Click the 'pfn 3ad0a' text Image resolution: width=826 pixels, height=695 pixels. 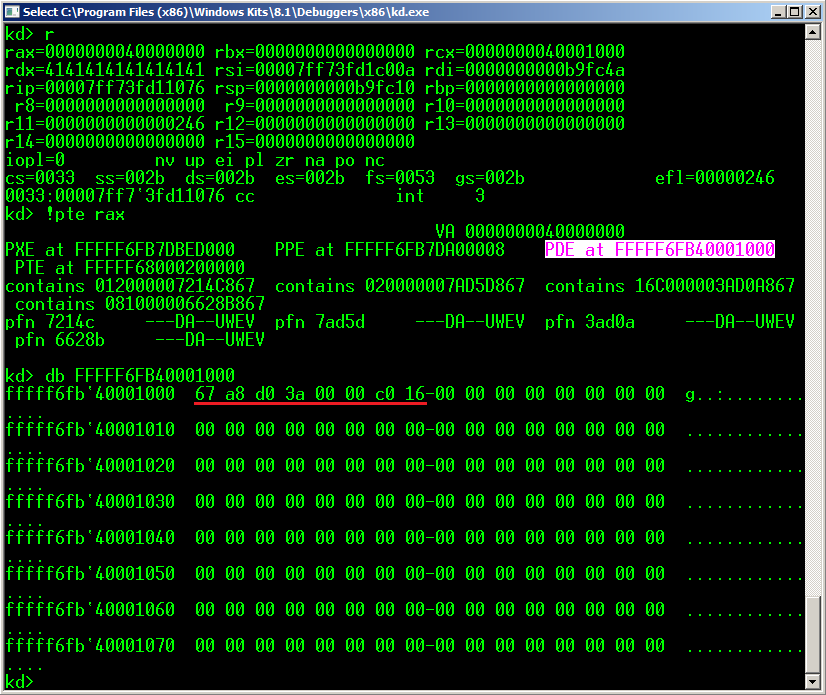point(589,321)
